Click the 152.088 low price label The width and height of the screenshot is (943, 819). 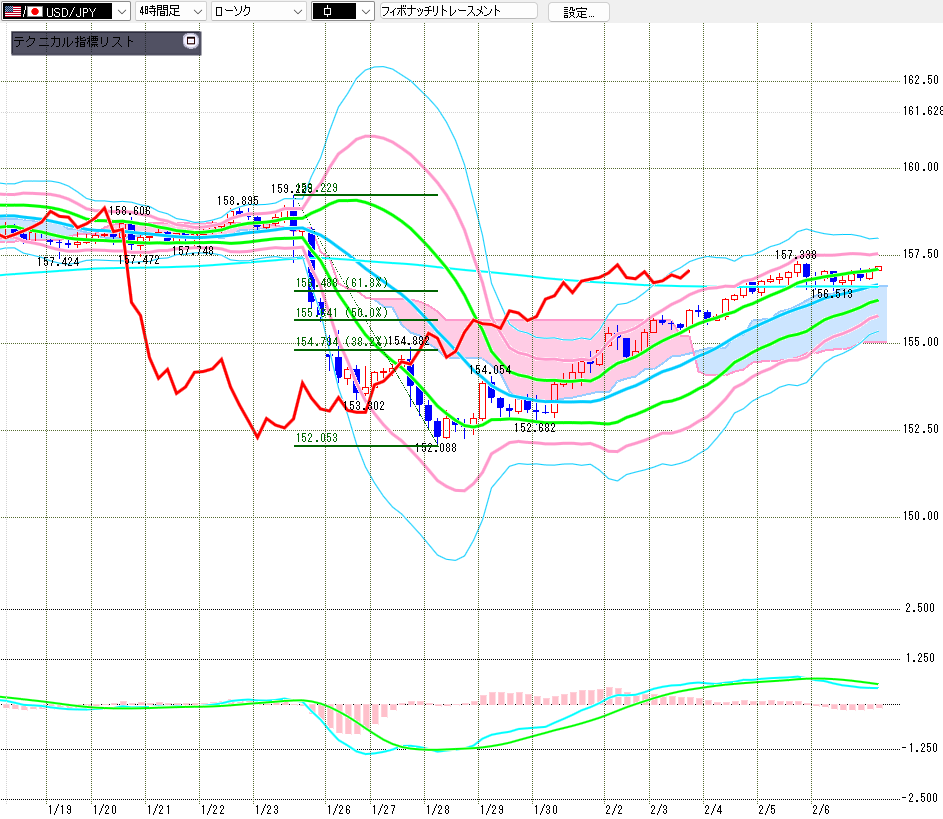(435, 448)
